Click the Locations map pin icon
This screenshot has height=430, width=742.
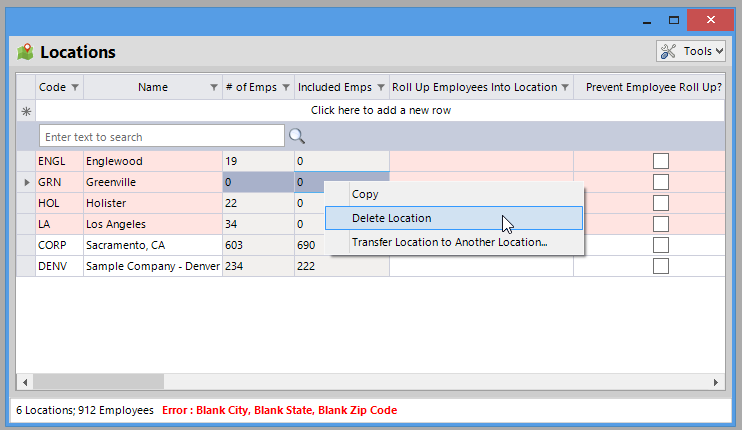26,52
